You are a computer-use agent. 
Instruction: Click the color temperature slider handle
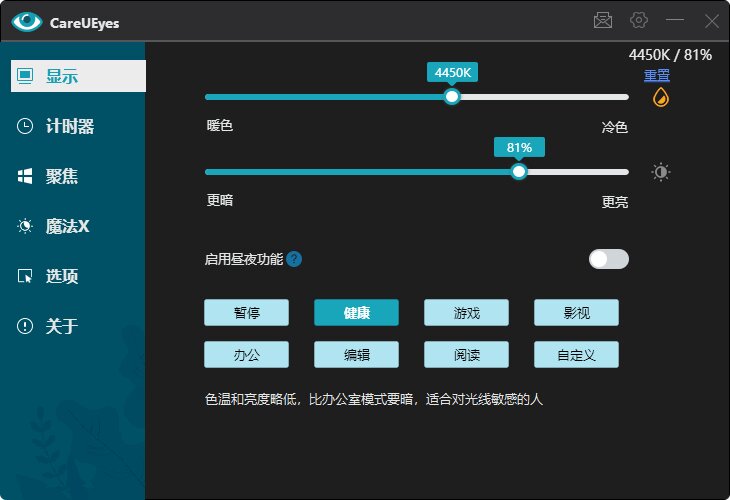pyautogui.click(x=452, y=97)
